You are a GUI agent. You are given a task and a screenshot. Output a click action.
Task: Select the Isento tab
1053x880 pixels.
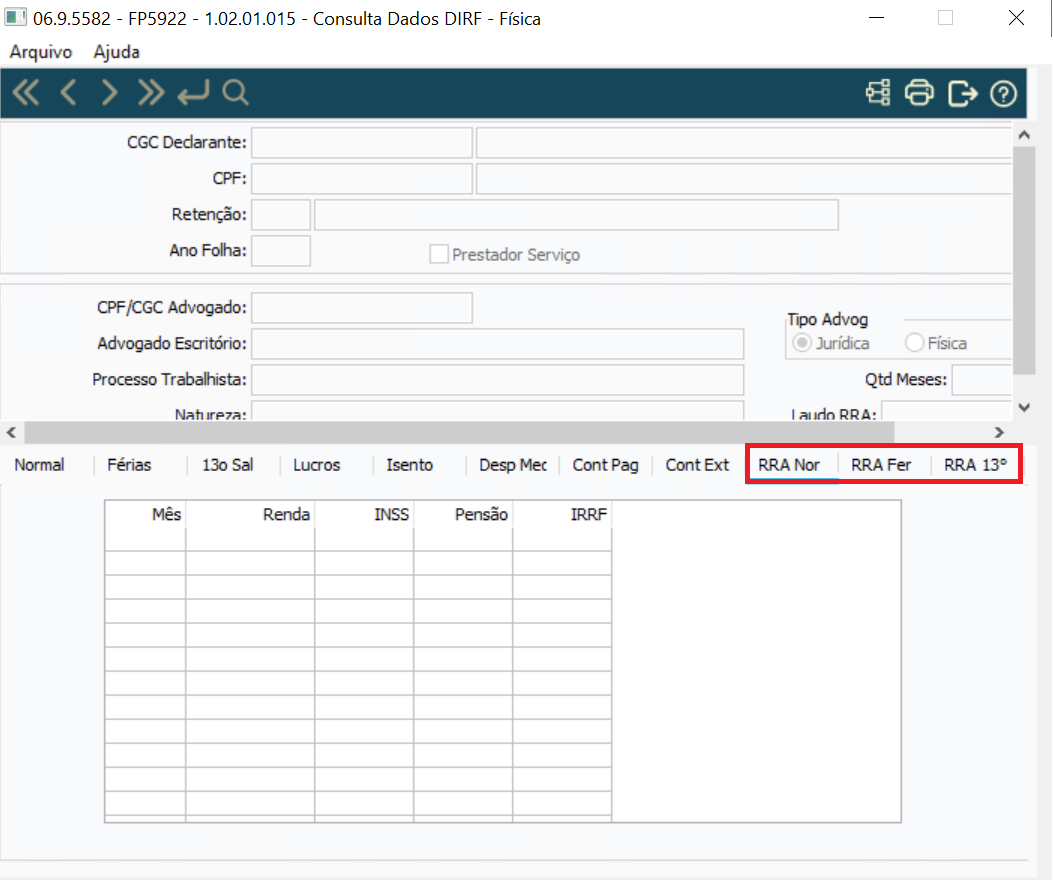[x=410, y=465]
